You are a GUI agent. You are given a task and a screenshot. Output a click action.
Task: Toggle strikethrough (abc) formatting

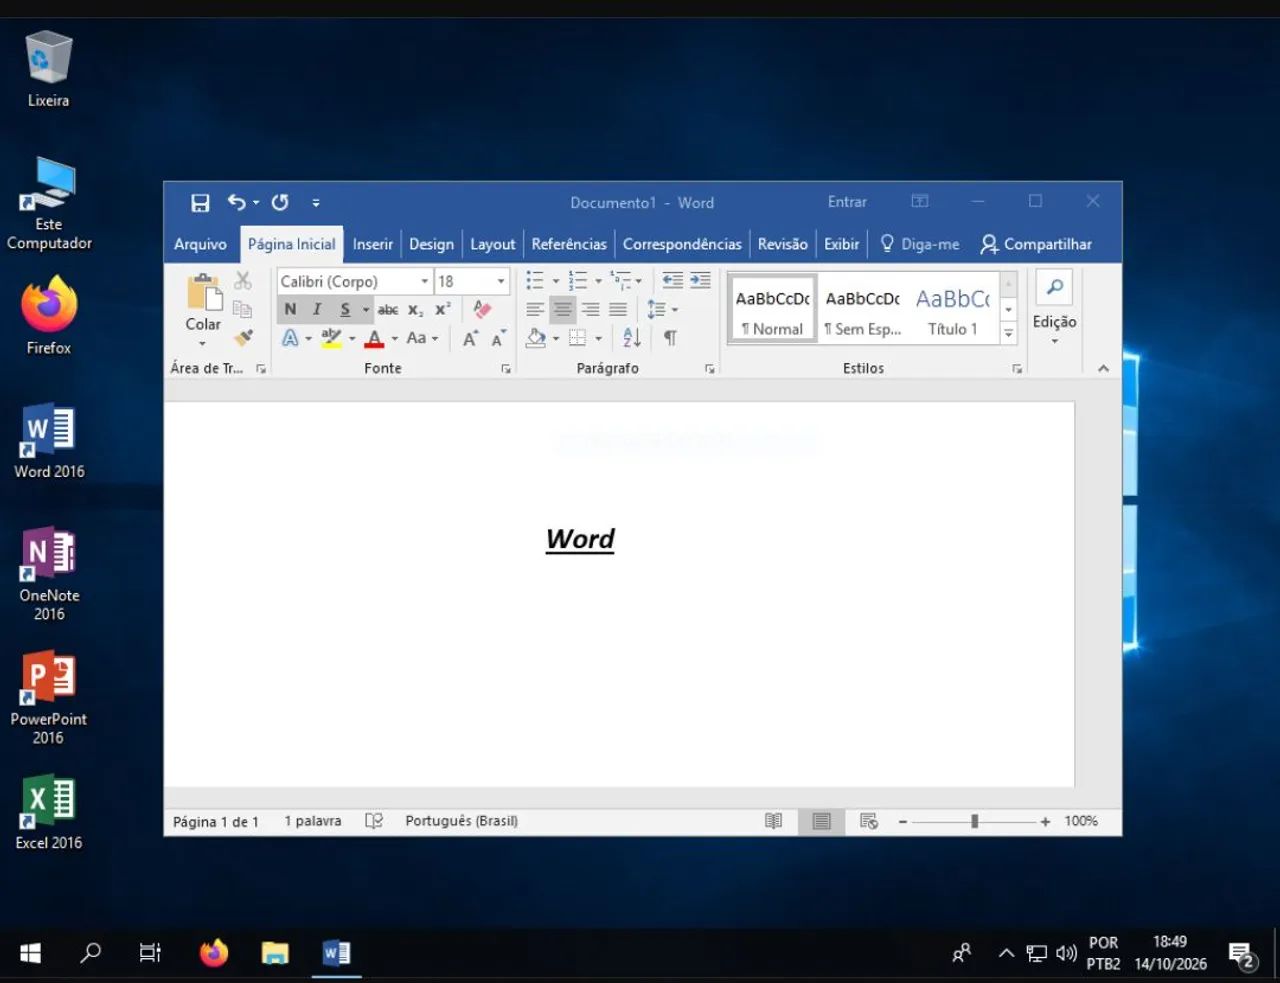click(x=388, y=310)
